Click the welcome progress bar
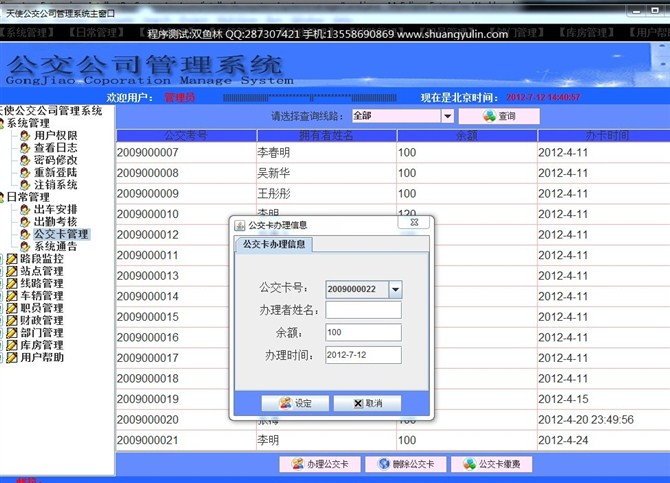Image resolution: width=670 pixels, height=483 pixels. coord(310,98)
